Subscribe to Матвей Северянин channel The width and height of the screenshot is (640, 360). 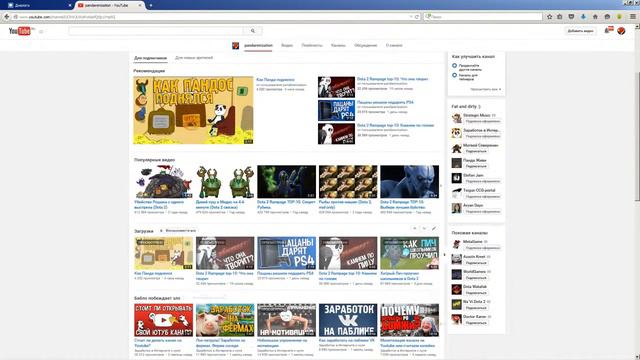click(x=476, y=151)
